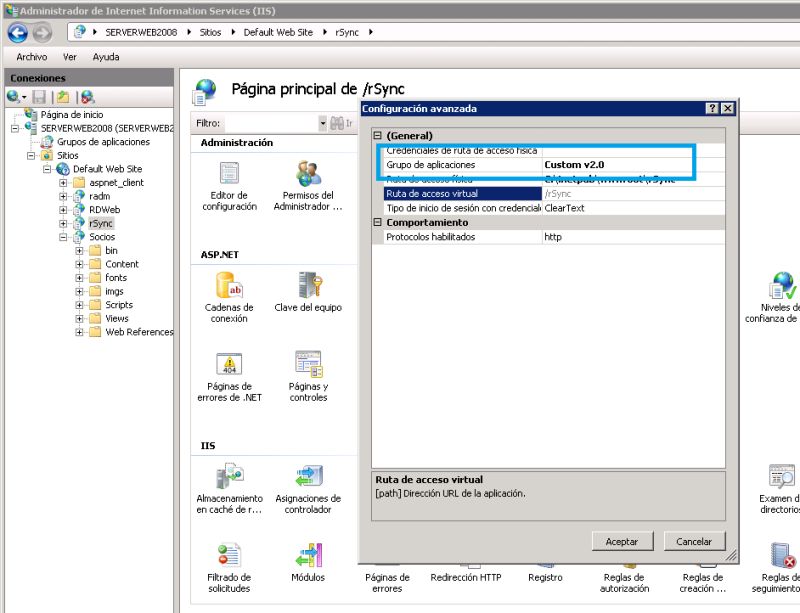The image size is (800, 613).
Task: Click Cancelar to dismiss the dialog
Action: [694, 540]
